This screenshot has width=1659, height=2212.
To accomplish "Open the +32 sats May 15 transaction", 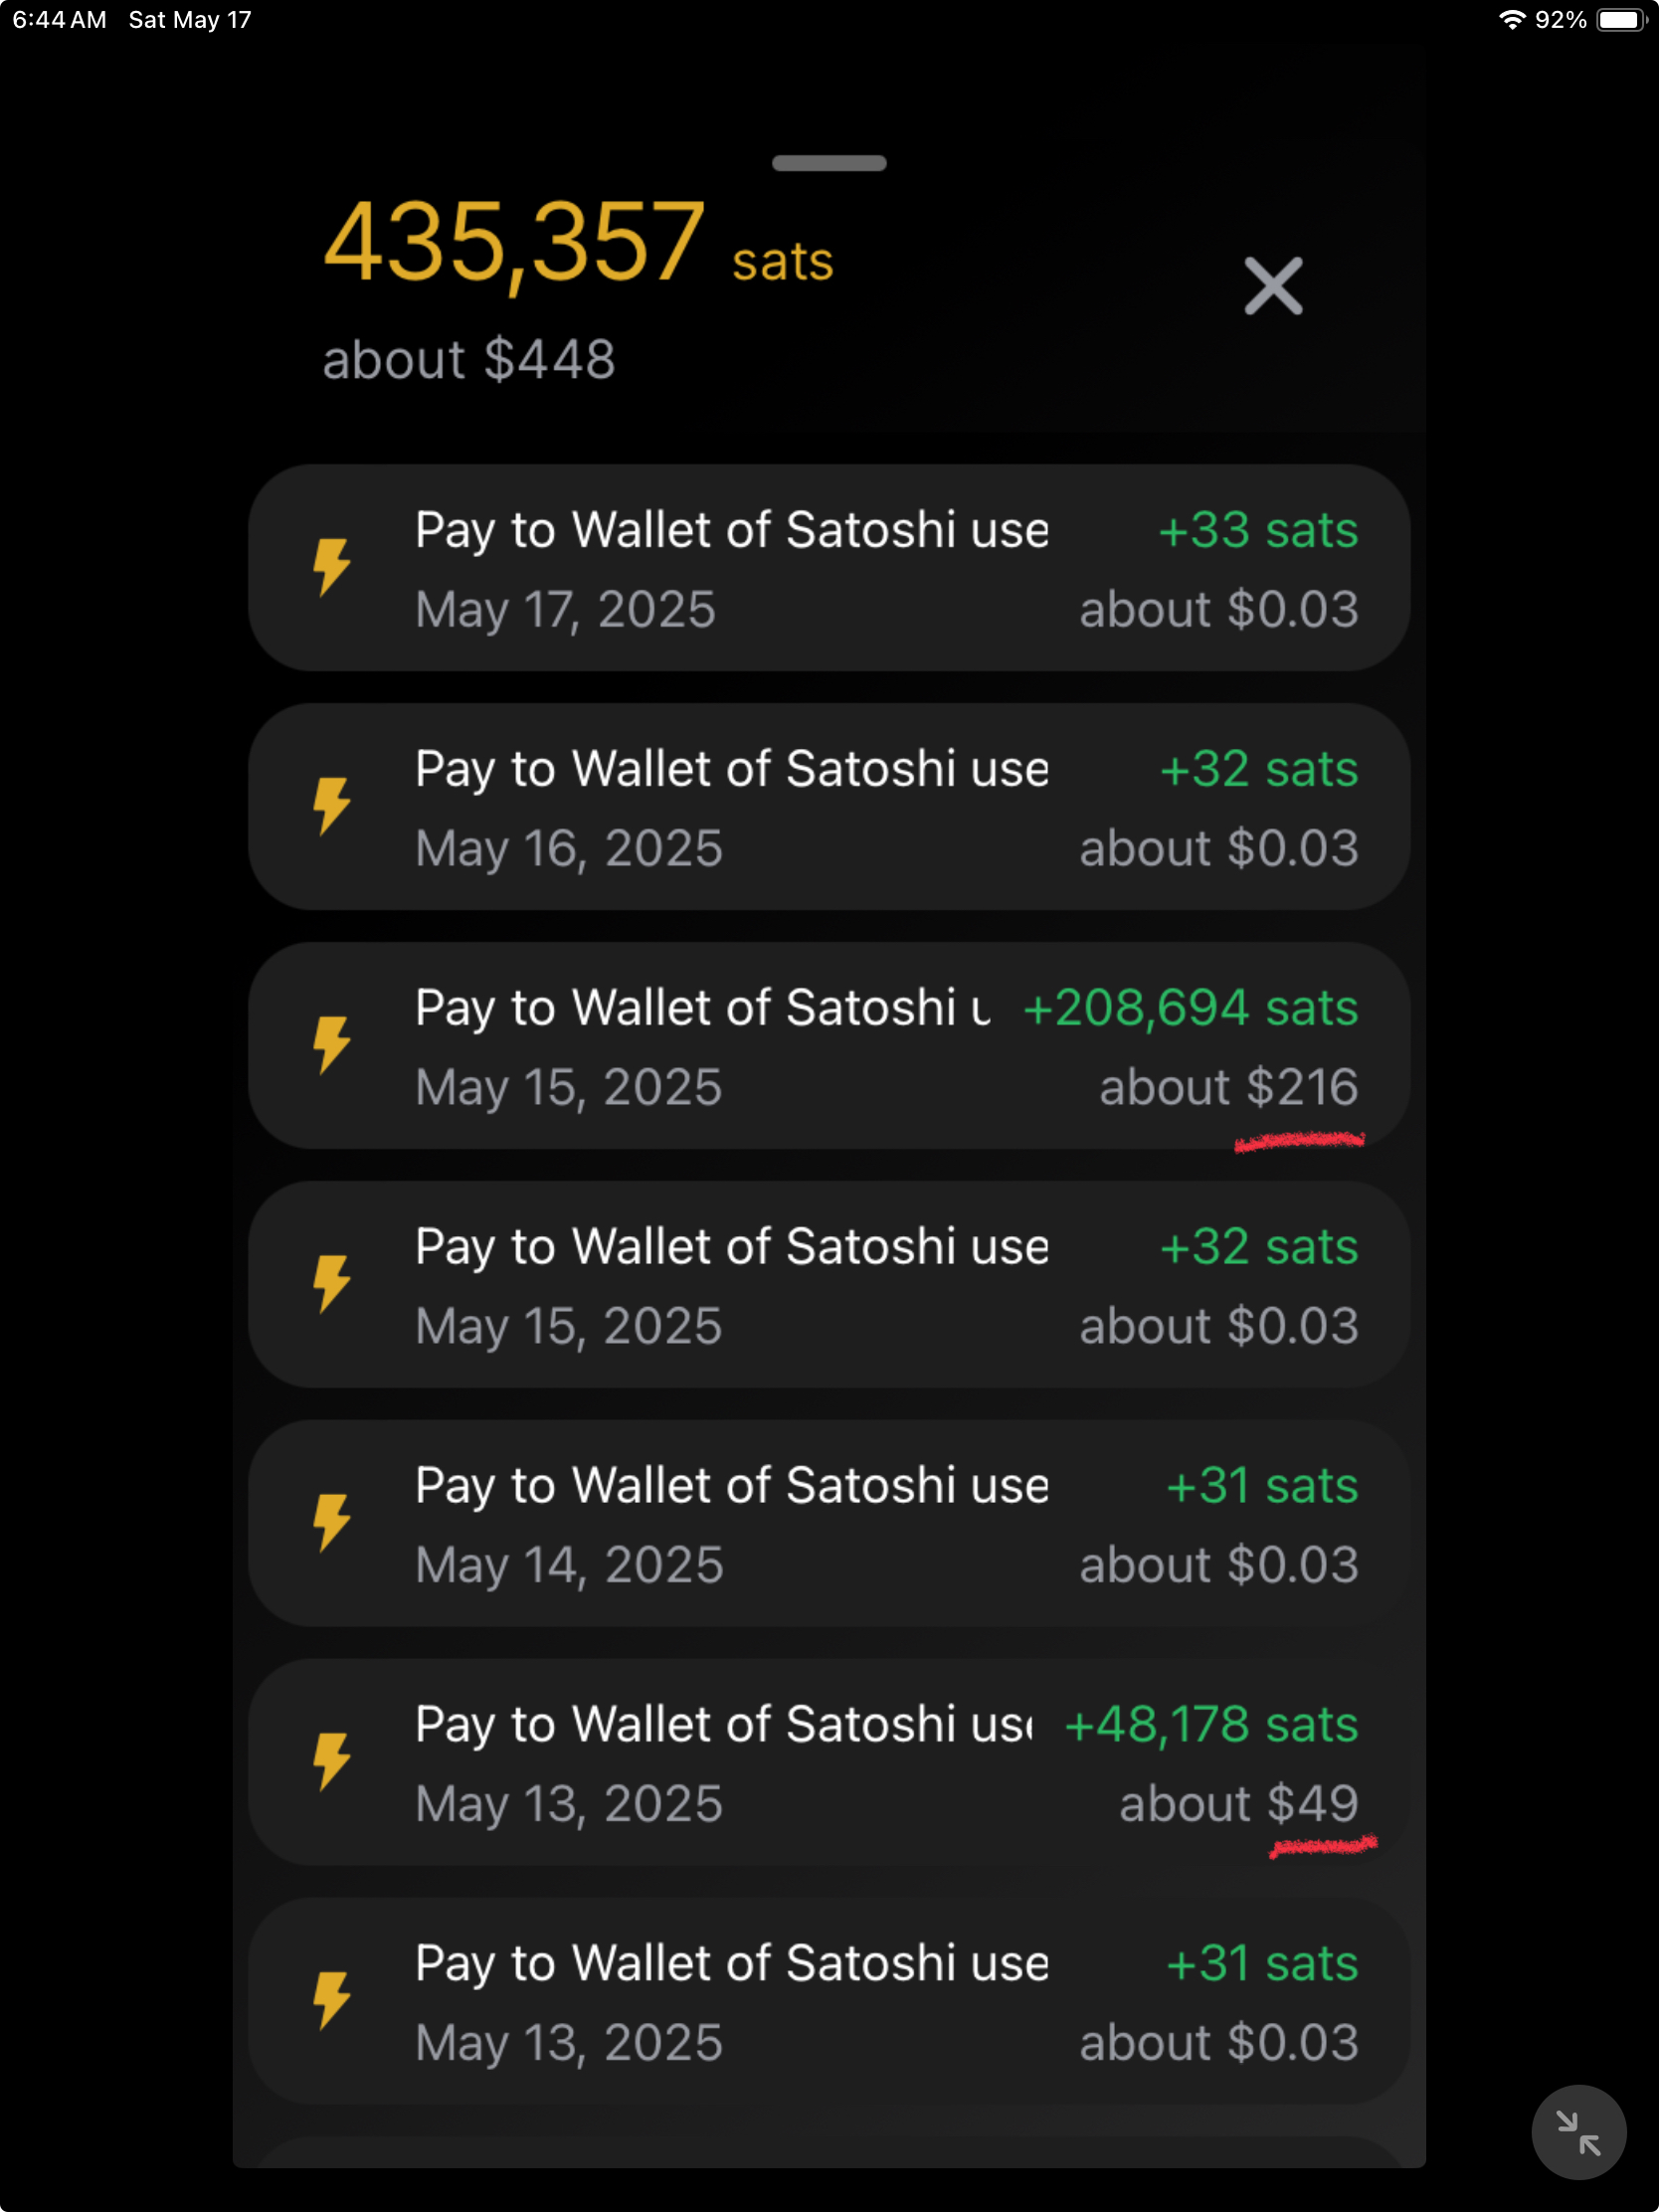I will [x=829, y=1284].
